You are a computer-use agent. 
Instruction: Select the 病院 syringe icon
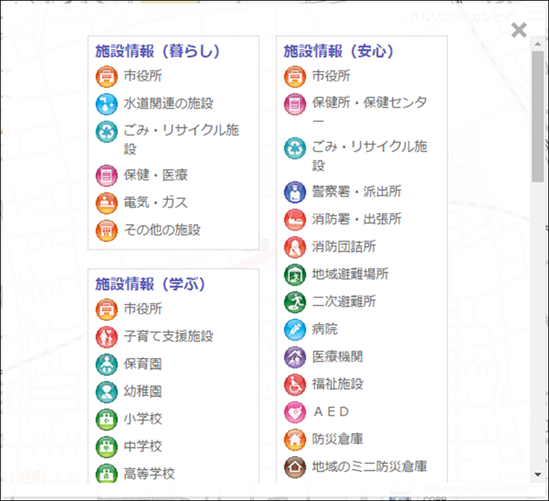(295, 329)
